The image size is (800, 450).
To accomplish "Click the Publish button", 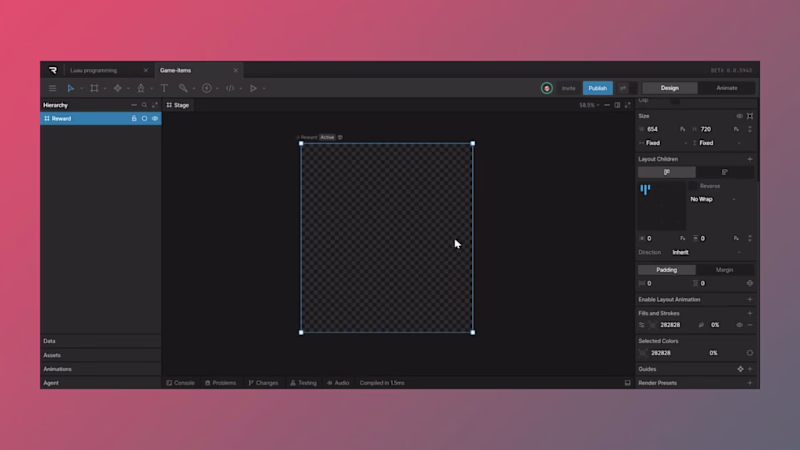I will (x=597, y=88).
